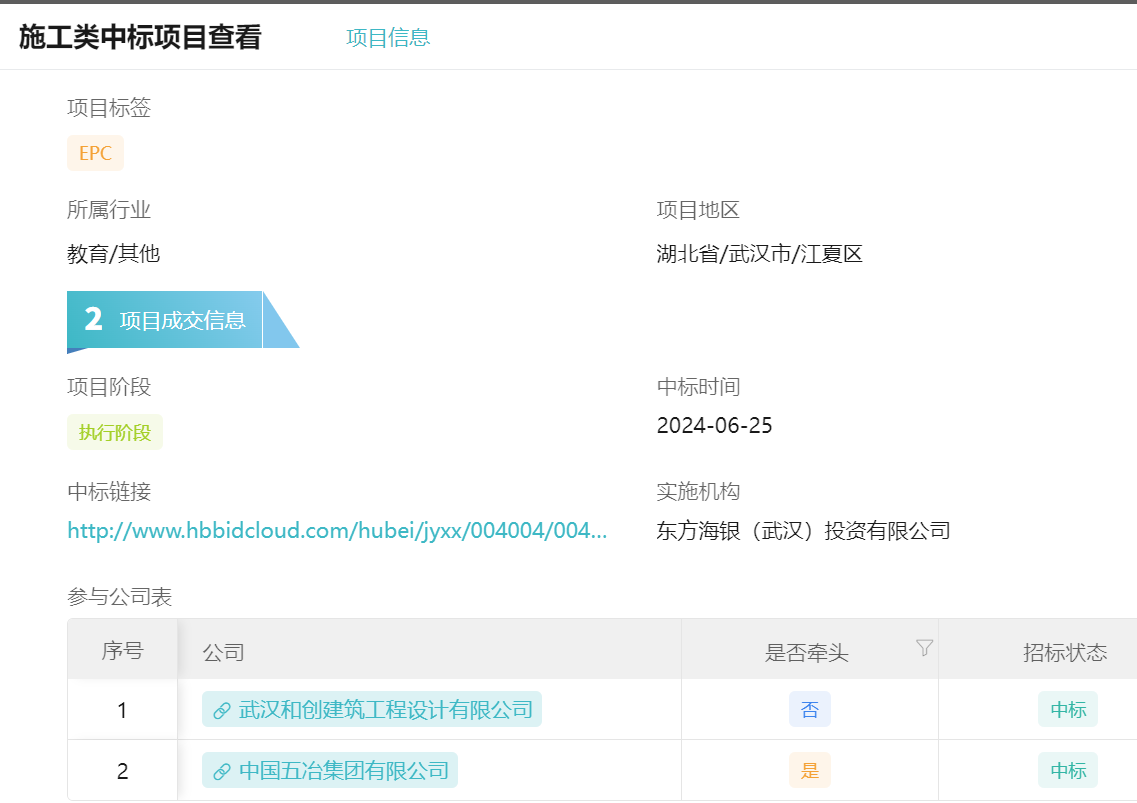This screenshot has width=1137, height=803.
Task: Click the EPC project tag
Action: (x=95, y=153)
